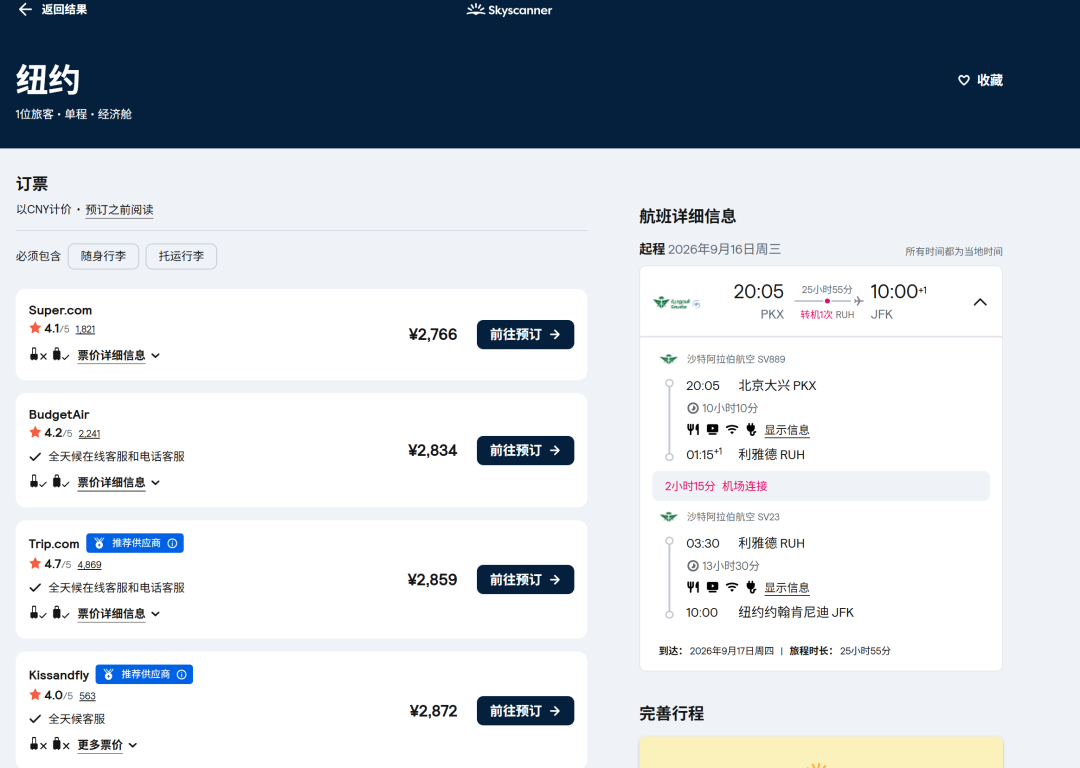Click the entertainment screen icon for SV889
The height and width of the screenshot is (768, 1080).
pos(712,429)
